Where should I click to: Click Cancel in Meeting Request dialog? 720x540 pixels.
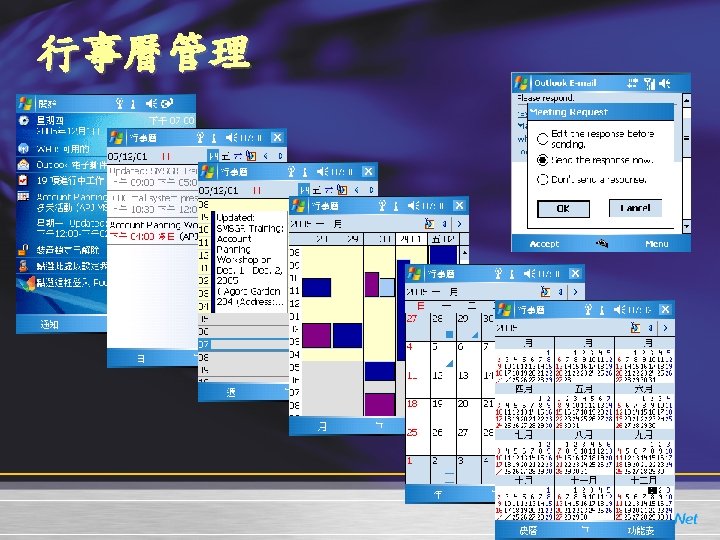[635, 208]
